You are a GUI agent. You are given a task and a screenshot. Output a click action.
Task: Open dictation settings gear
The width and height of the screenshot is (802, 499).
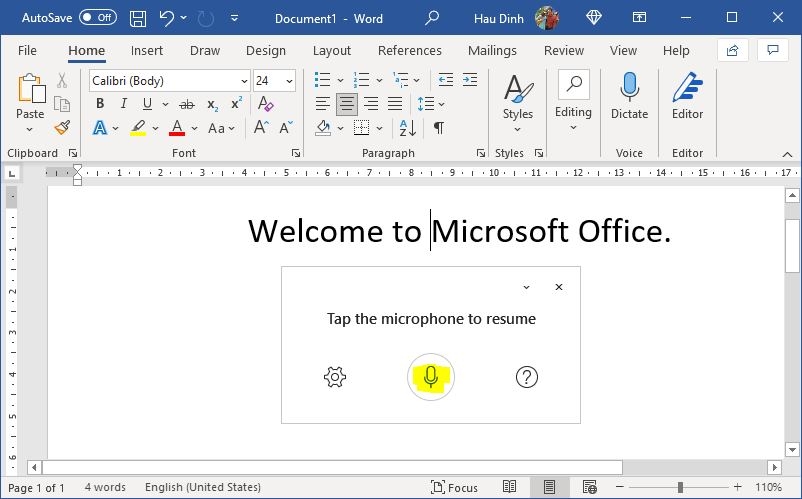pos(335,377)
